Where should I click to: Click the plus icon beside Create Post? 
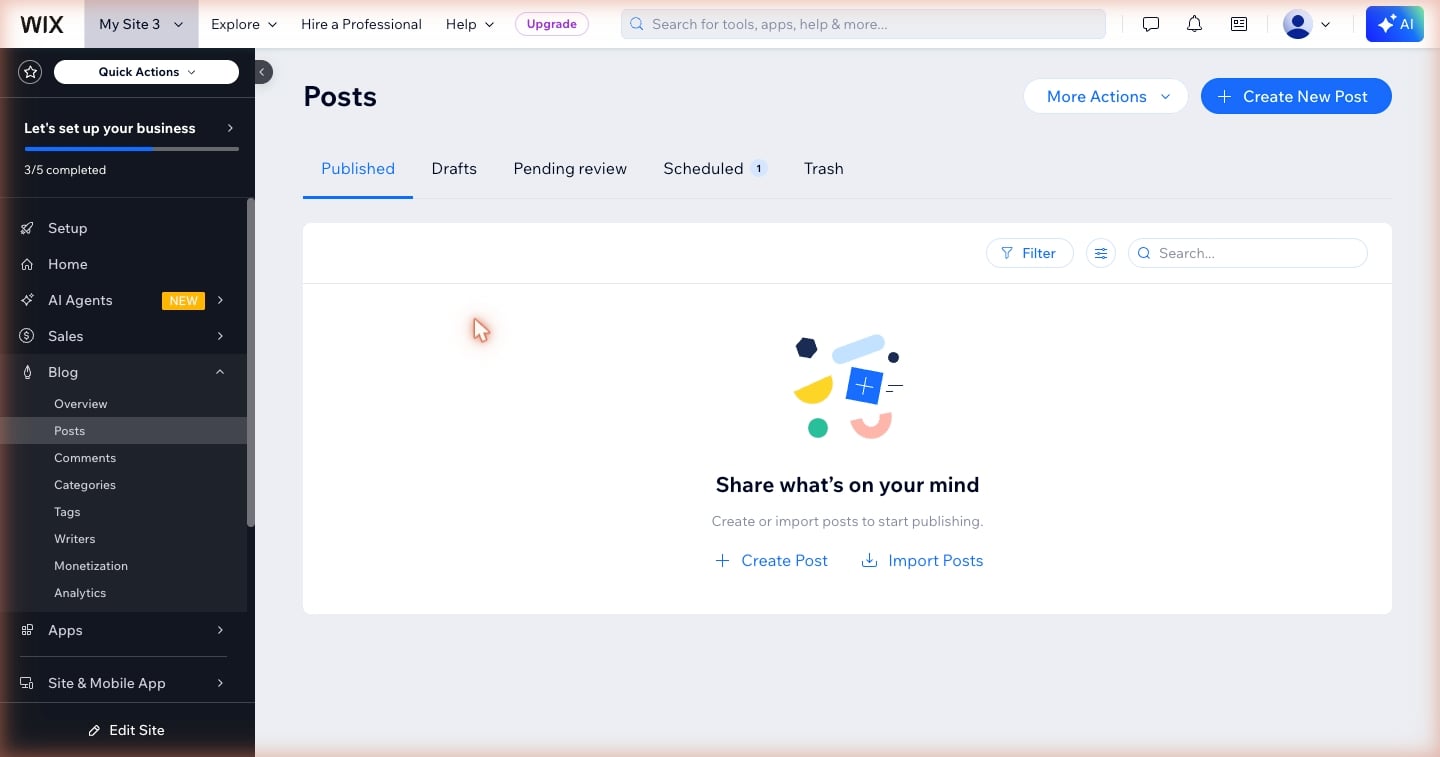point(722,561)
